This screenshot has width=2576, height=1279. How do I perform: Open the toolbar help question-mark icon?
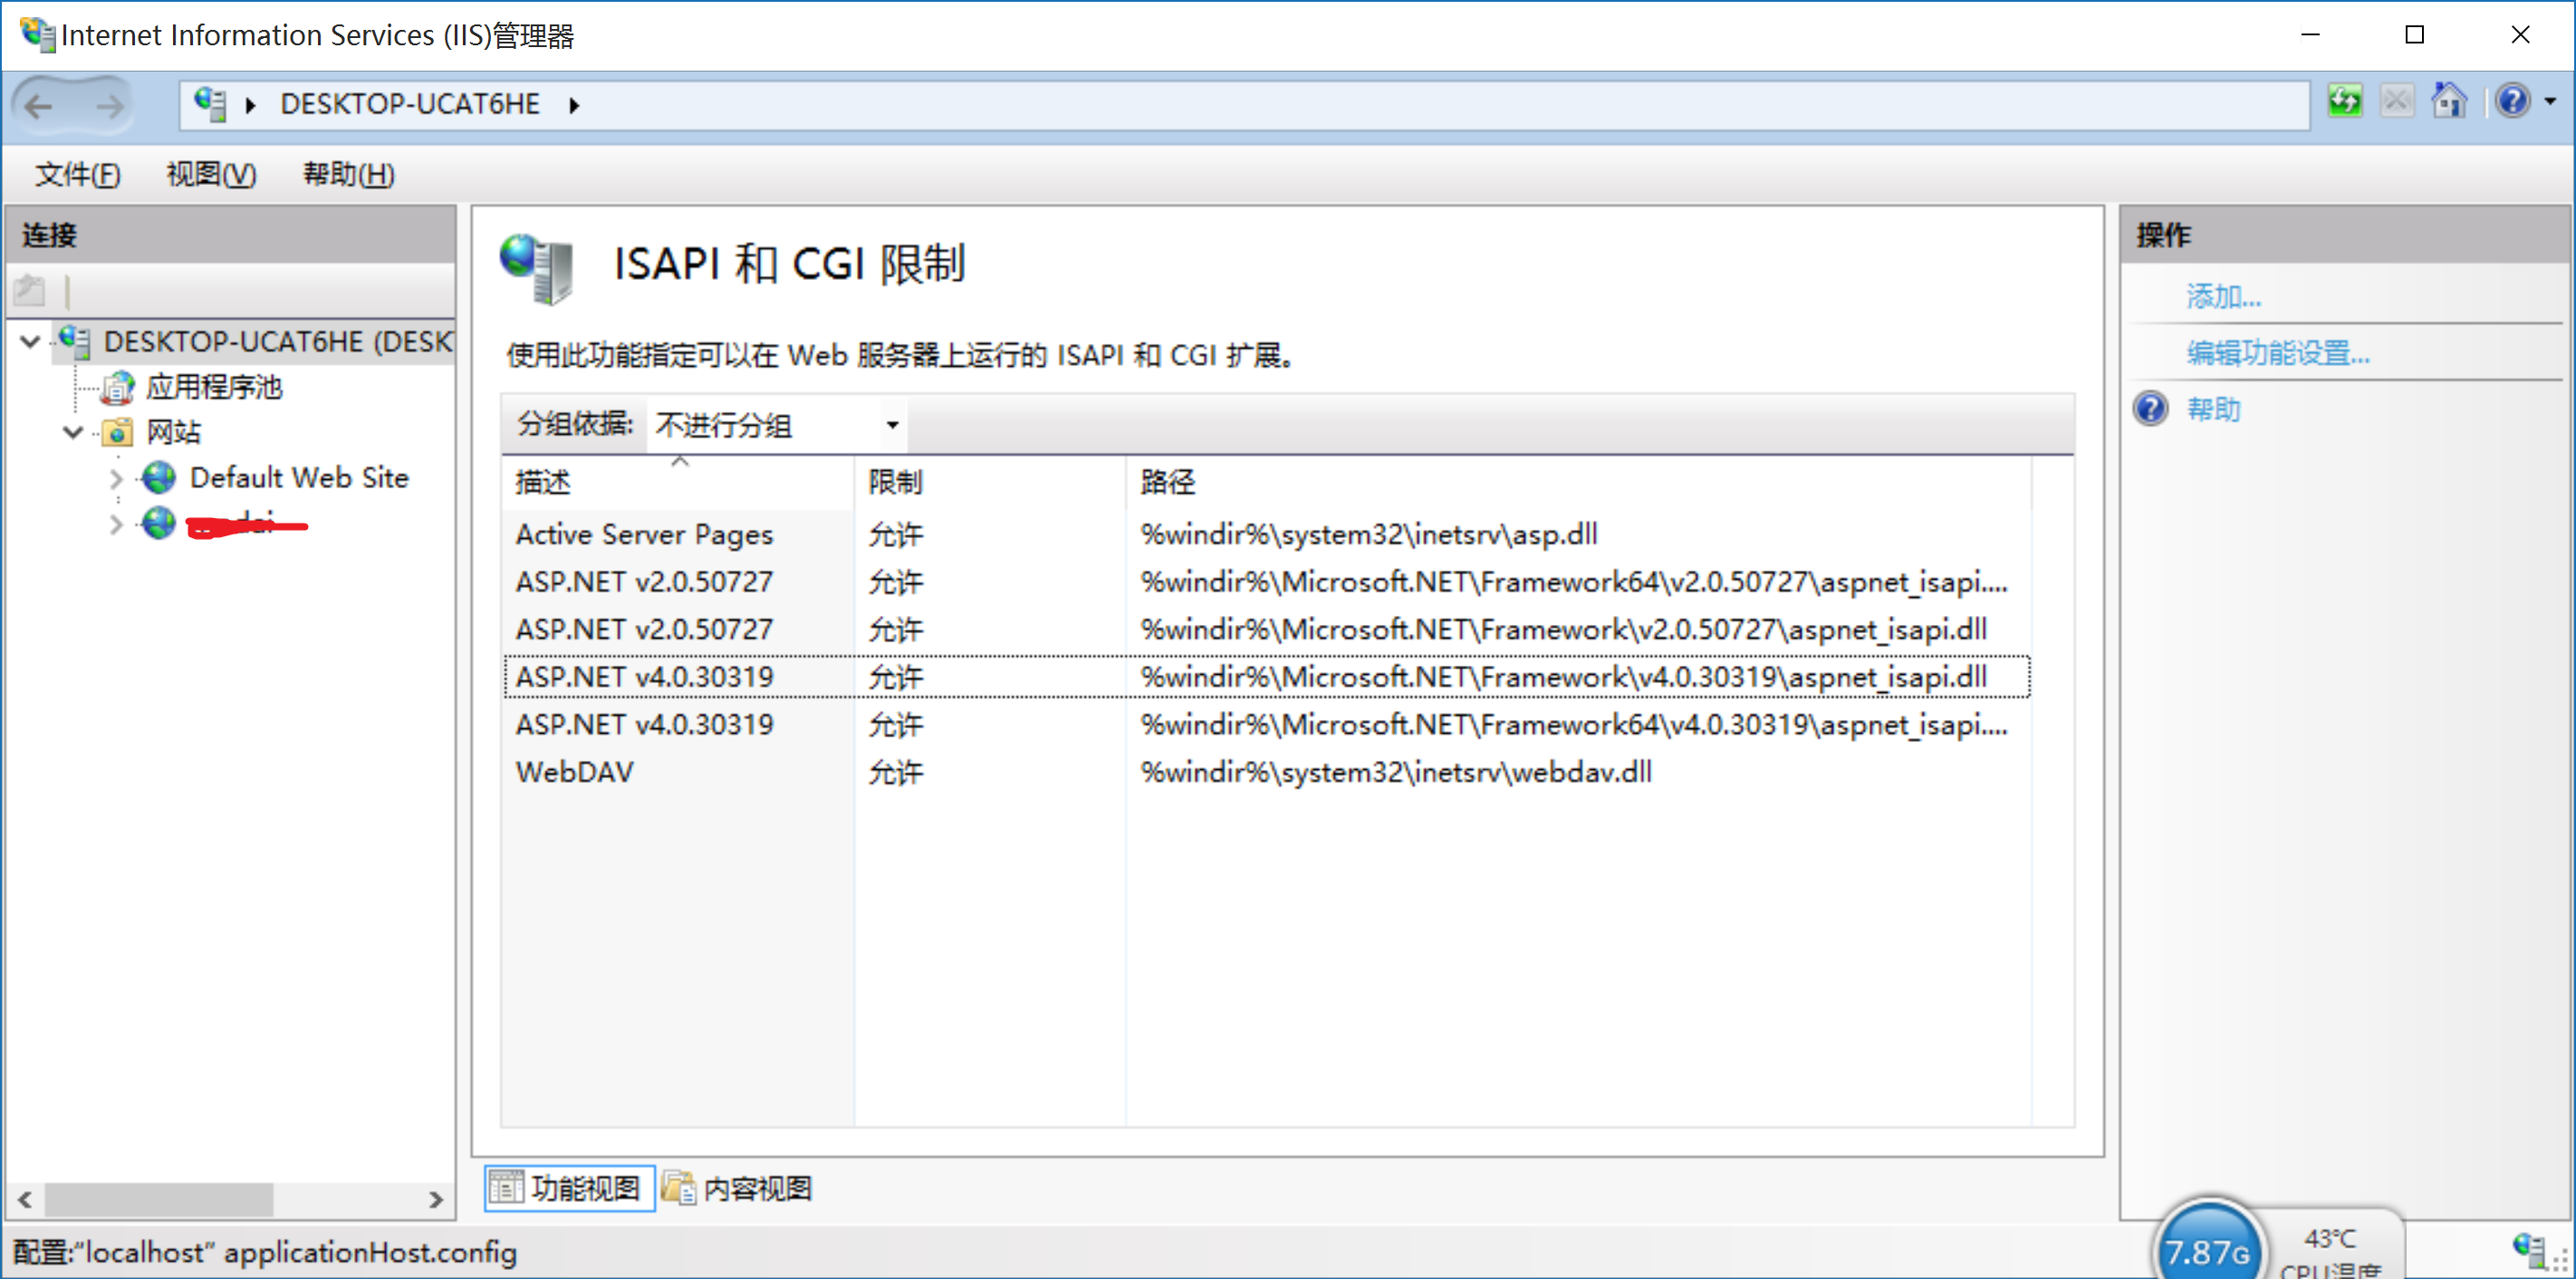coord(2512,101)
